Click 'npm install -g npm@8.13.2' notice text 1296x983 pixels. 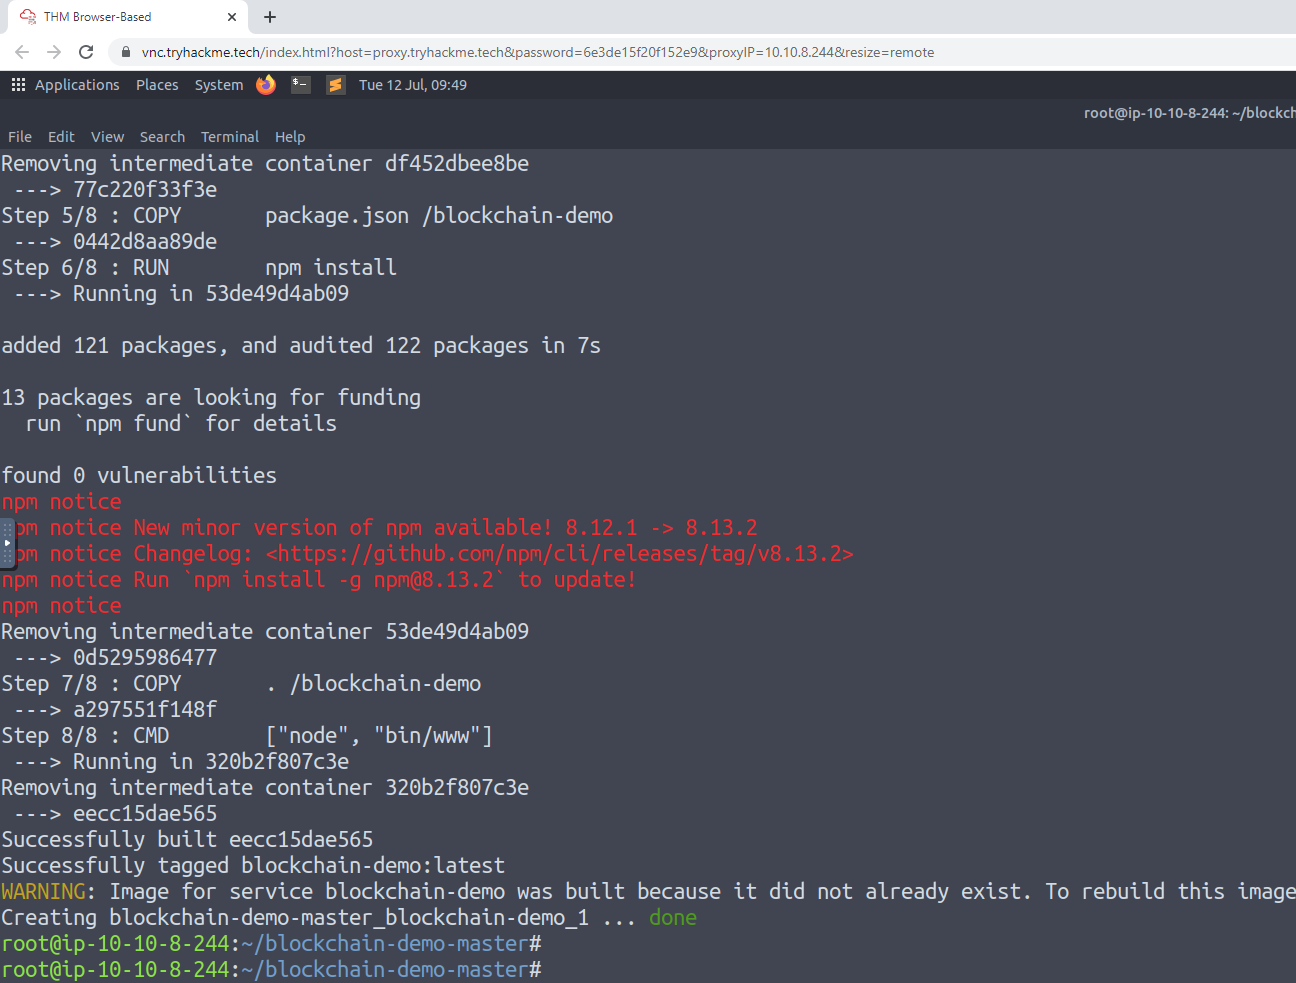click(x=349, y=580)
